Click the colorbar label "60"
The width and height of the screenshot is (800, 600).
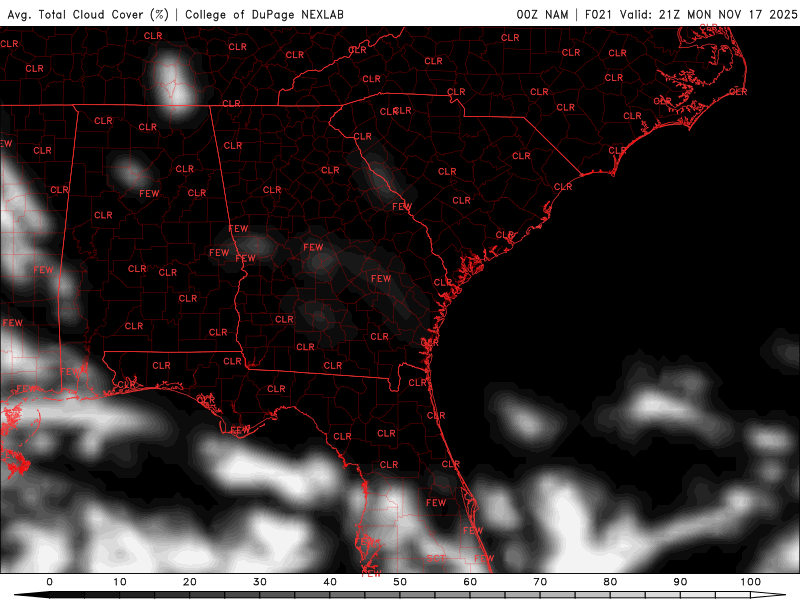pyautogui.click(x=470, y=582)
